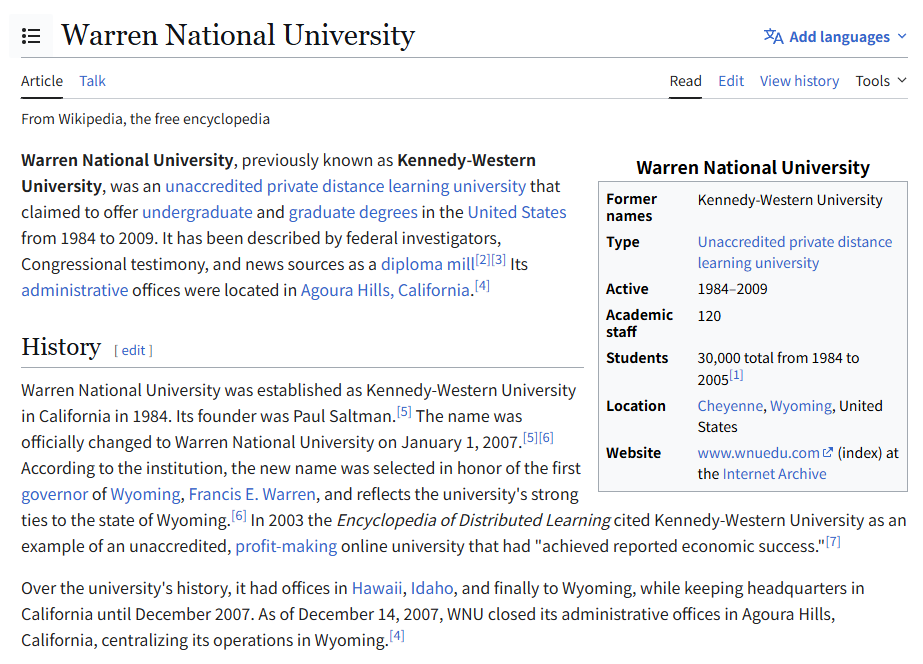Image resolution: width=923 pixels, height=664 pixels.
Task: Click the History section heading
Action: 61,347
